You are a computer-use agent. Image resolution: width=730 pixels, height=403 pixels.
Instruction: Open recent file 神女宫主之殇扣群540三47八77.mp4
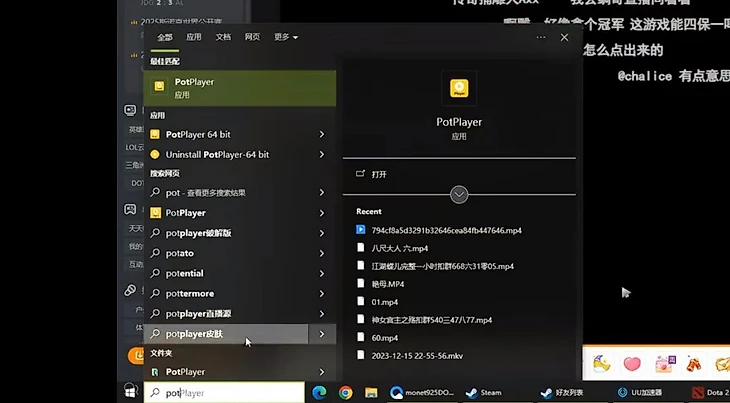click(x=432, y=320)
